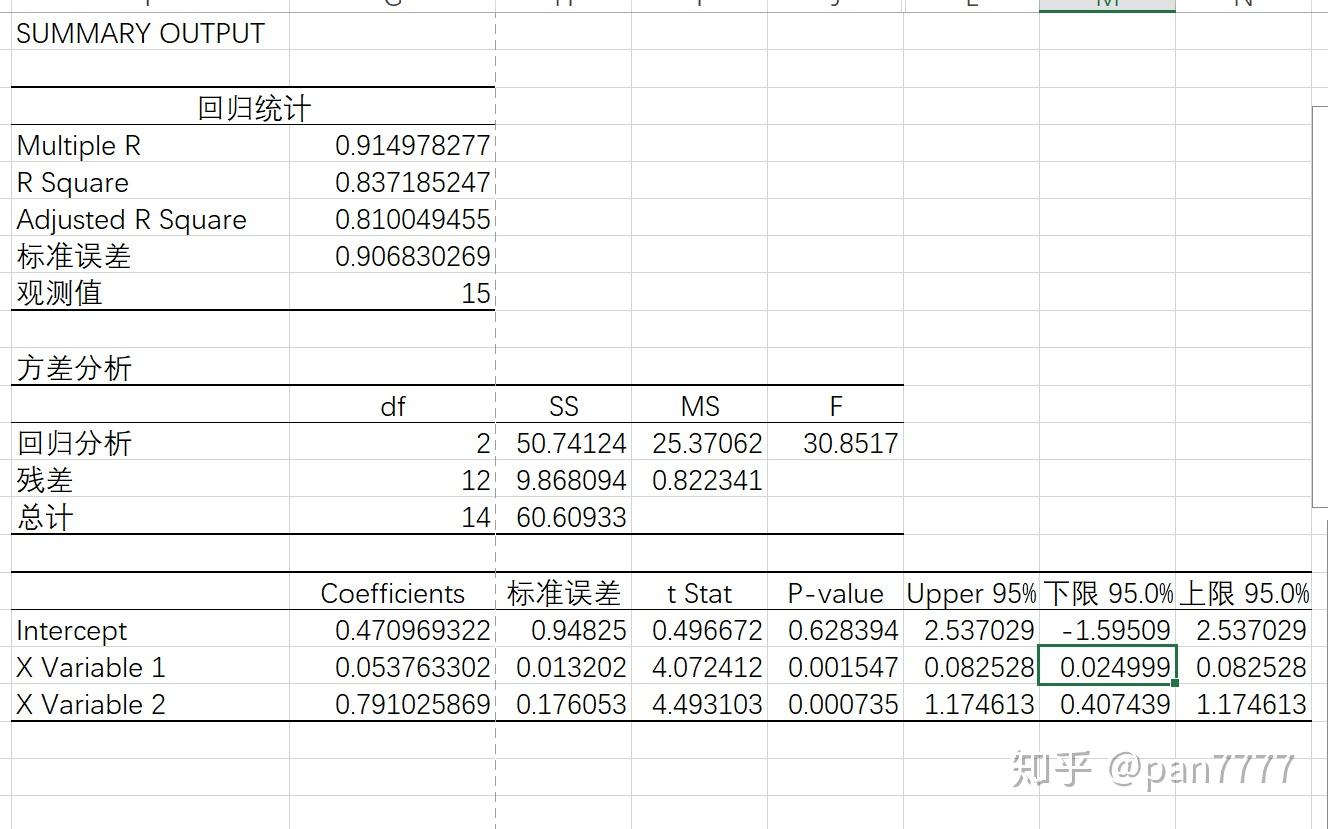Select the P-value 0.000735
Screen dimensions: 1328x829
tap(843, 705)
